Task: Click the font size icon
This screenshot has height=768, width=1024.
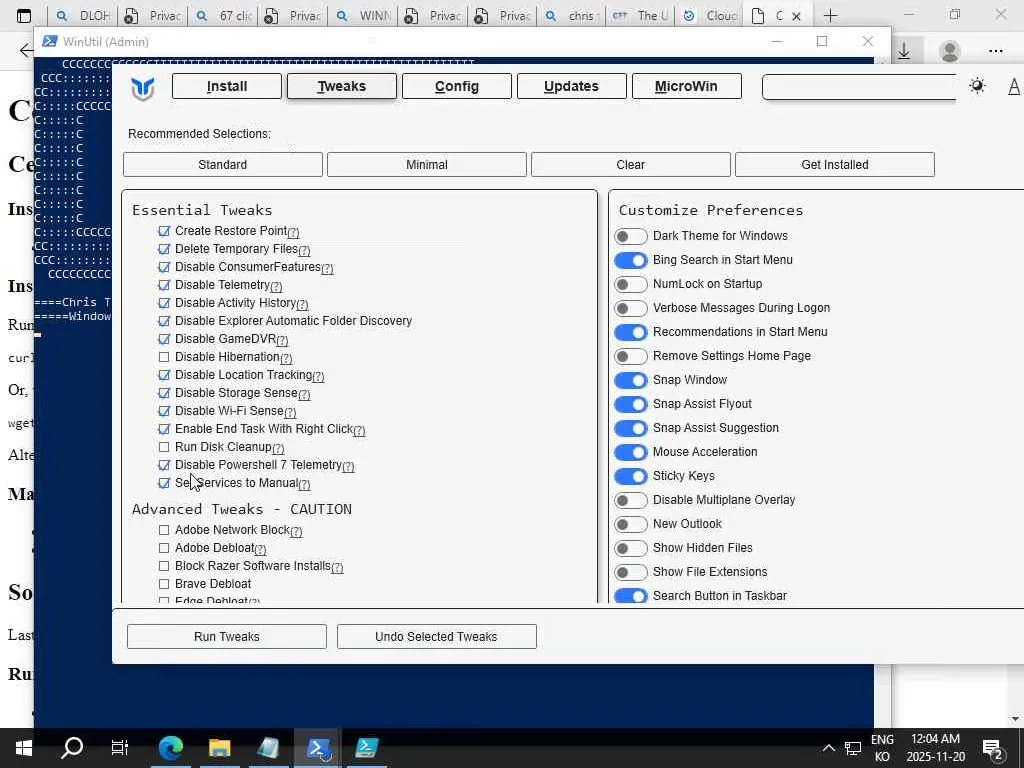Action: coord(1014,86)
